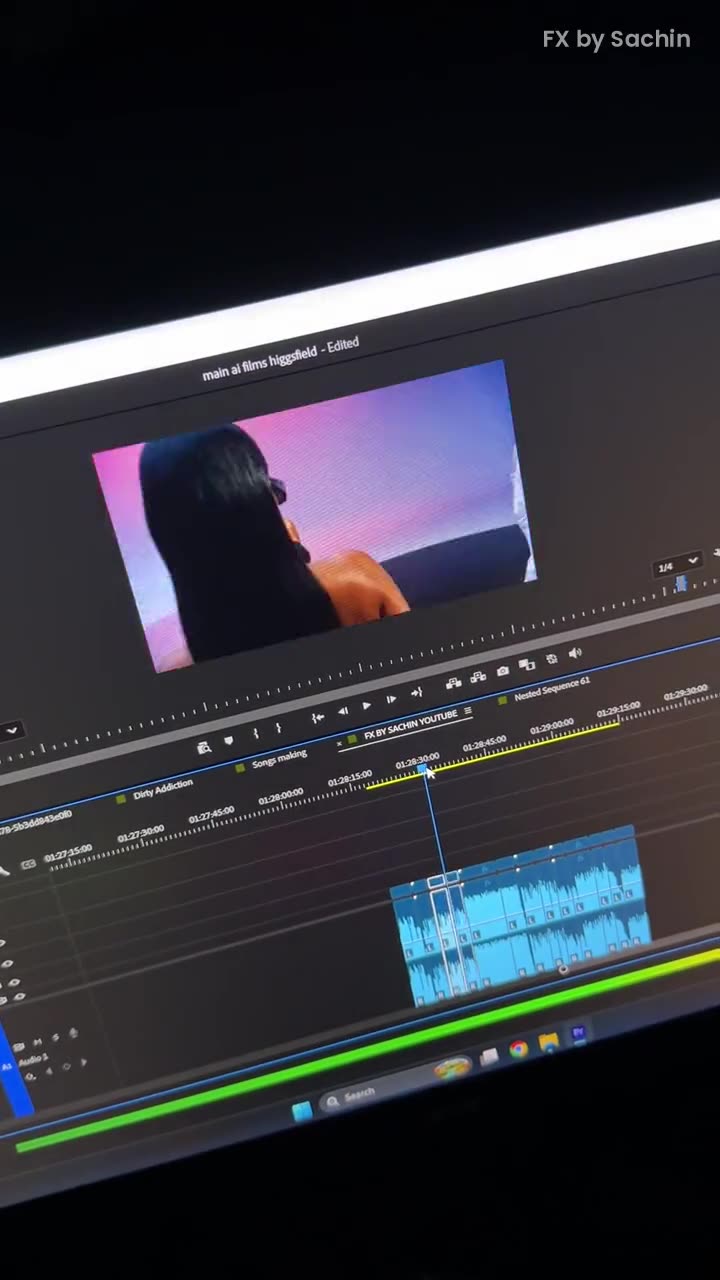Click the Mark Out bracket icon
The width and height of the screenshot is (720, 1280).
(x=279, y=728)
